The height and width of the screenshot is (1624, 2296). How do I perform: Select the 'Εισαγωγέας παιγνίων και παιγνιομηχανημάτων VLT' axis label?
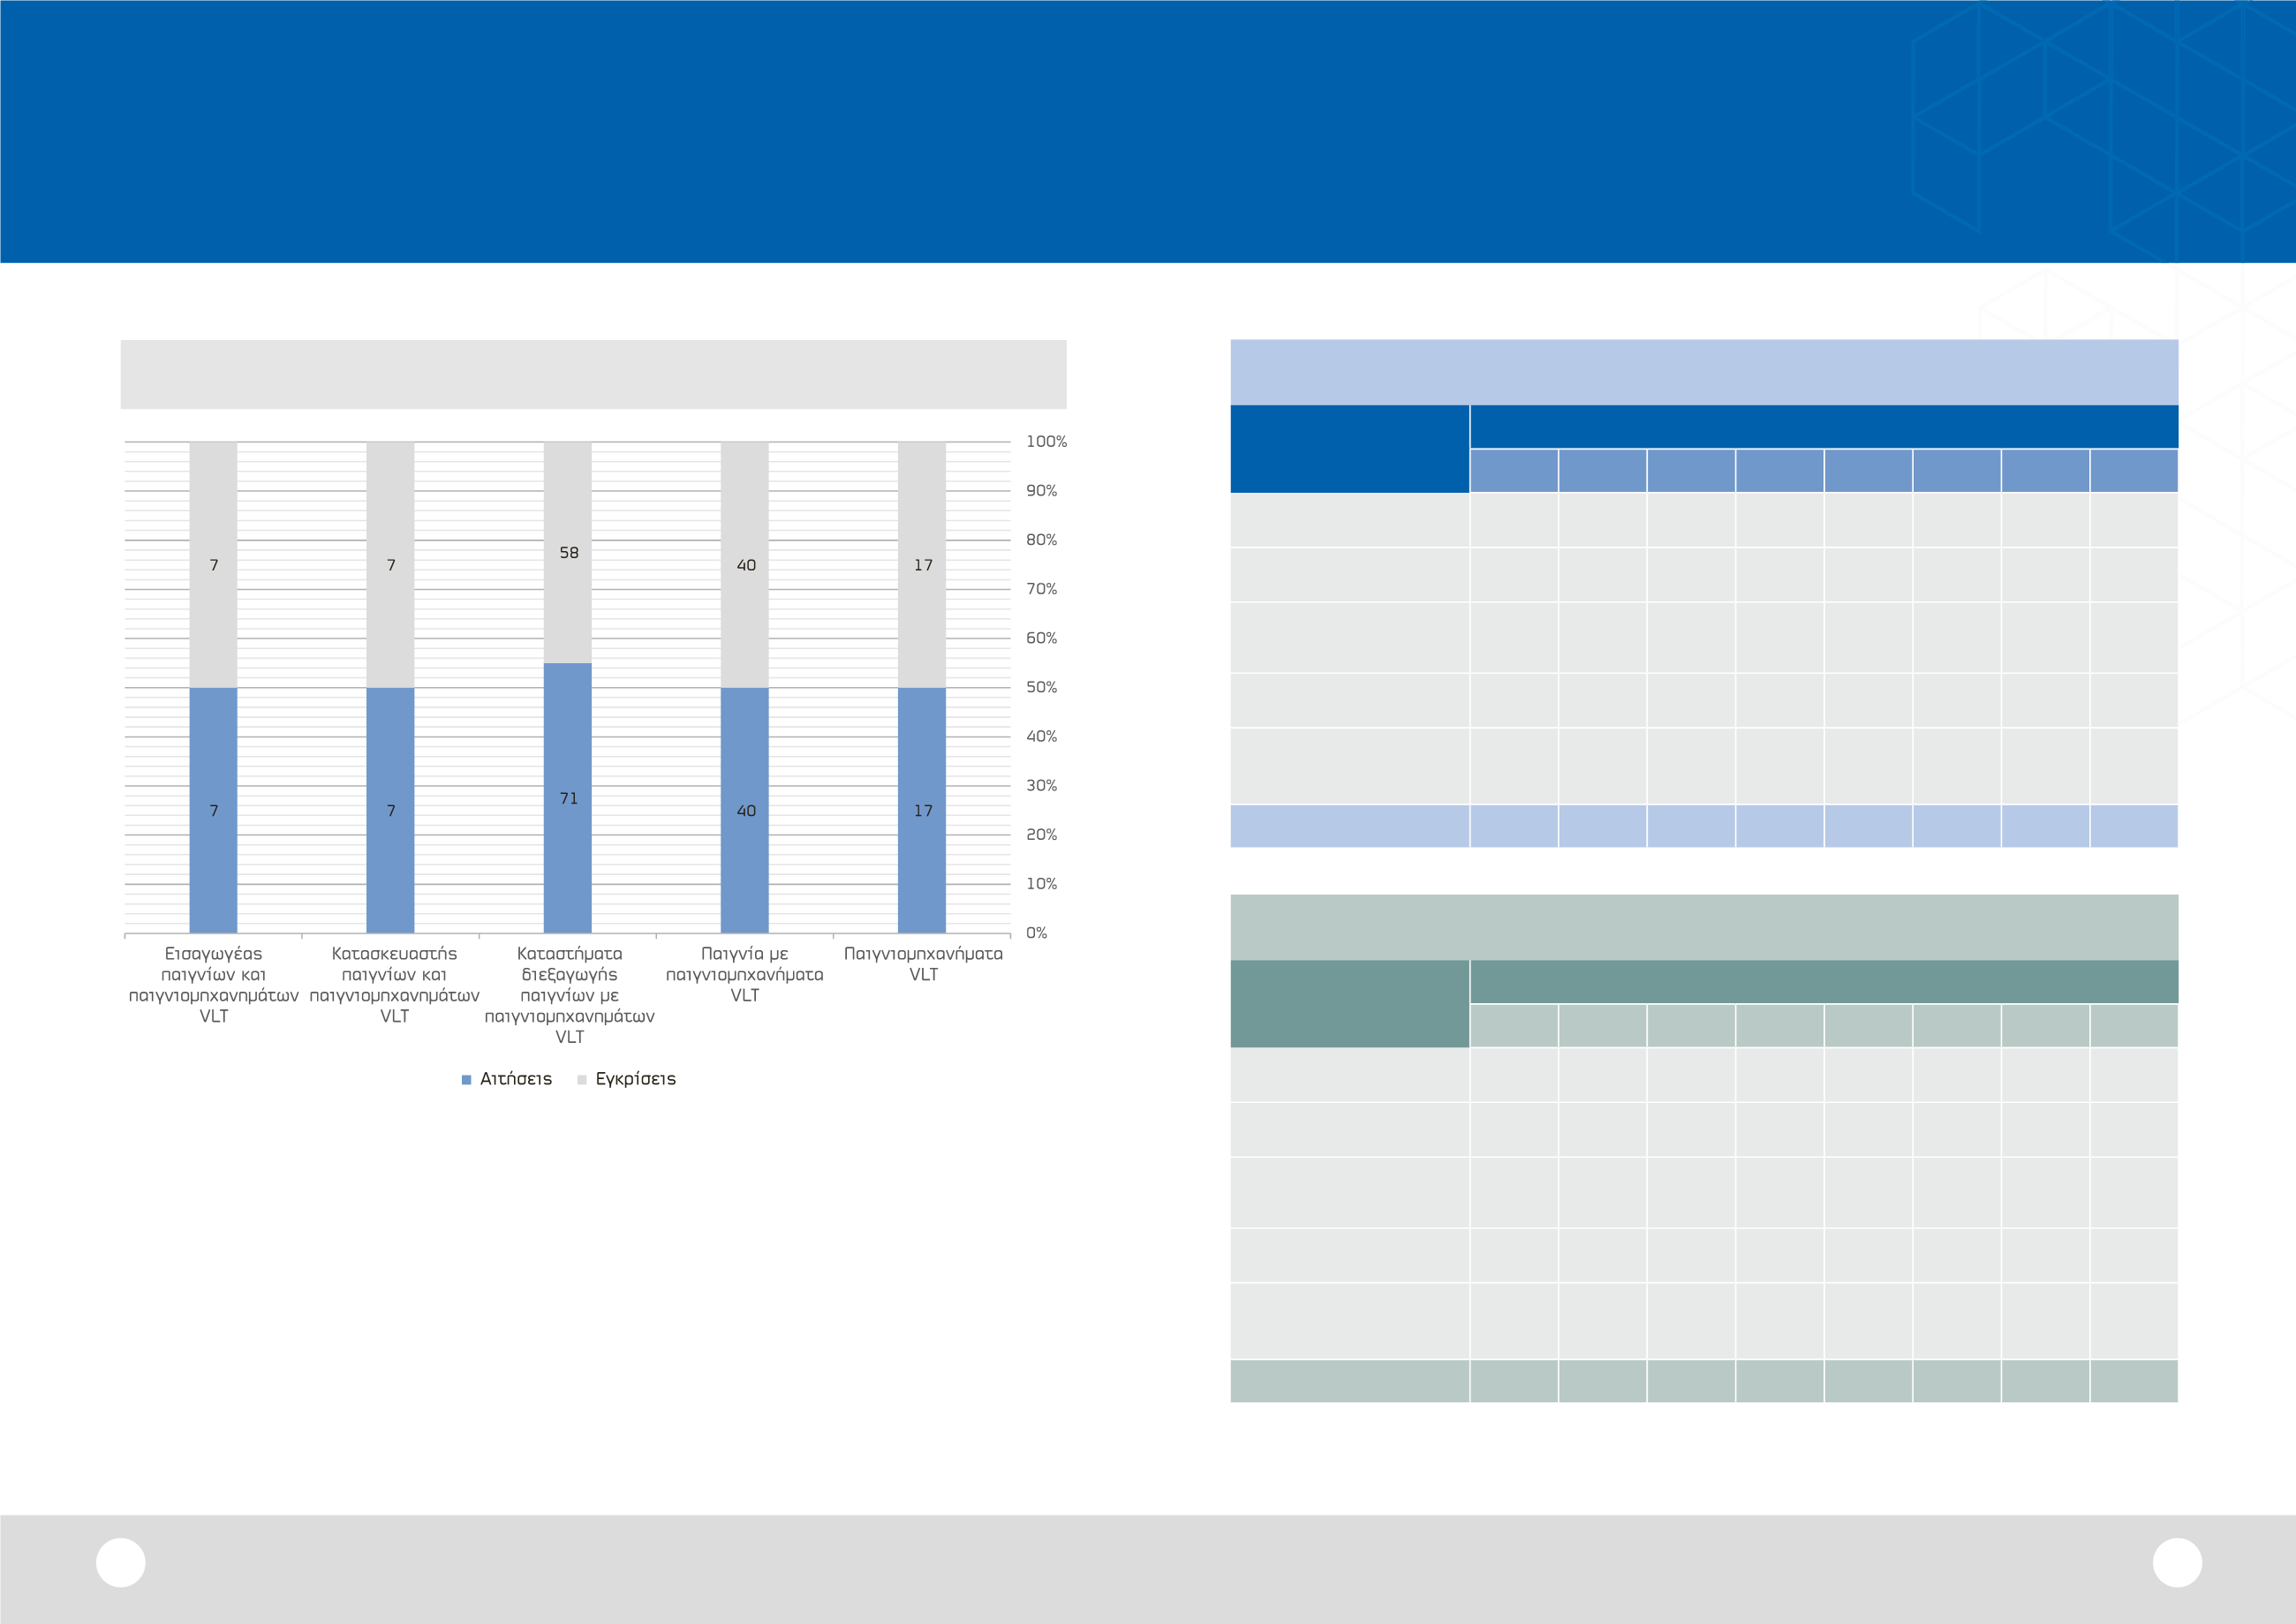point(214,985)
